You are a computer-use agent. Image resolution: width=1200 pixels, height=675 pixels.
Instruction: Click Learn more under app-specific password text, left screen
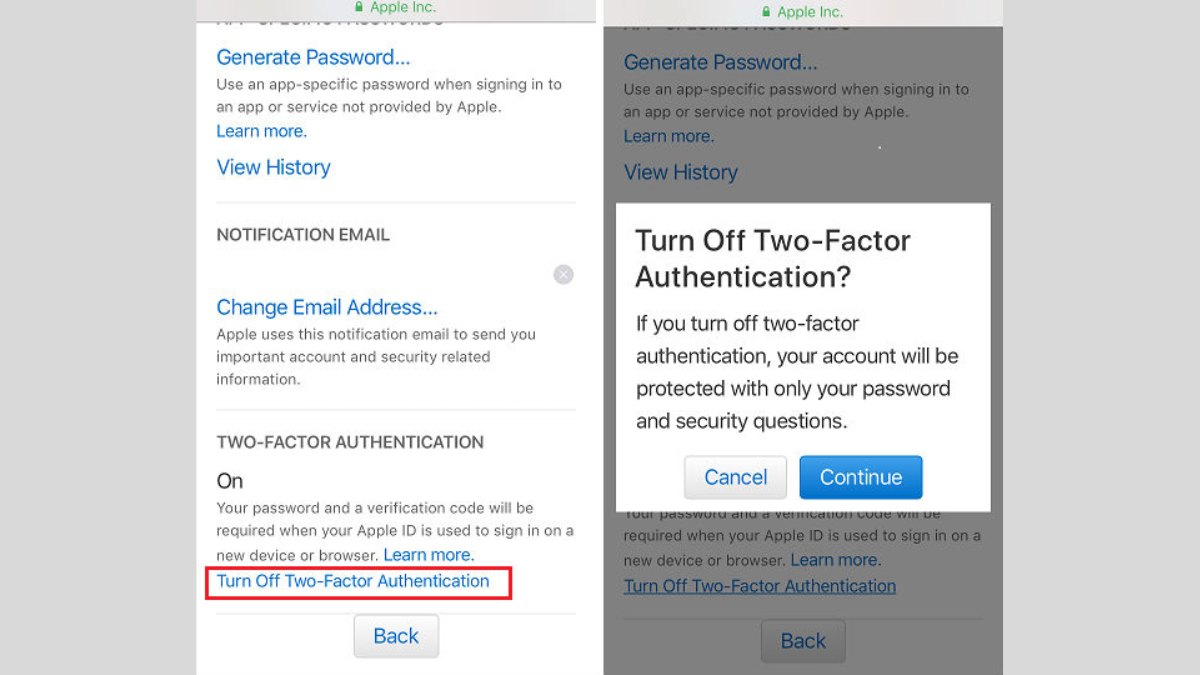pos(262,131)
